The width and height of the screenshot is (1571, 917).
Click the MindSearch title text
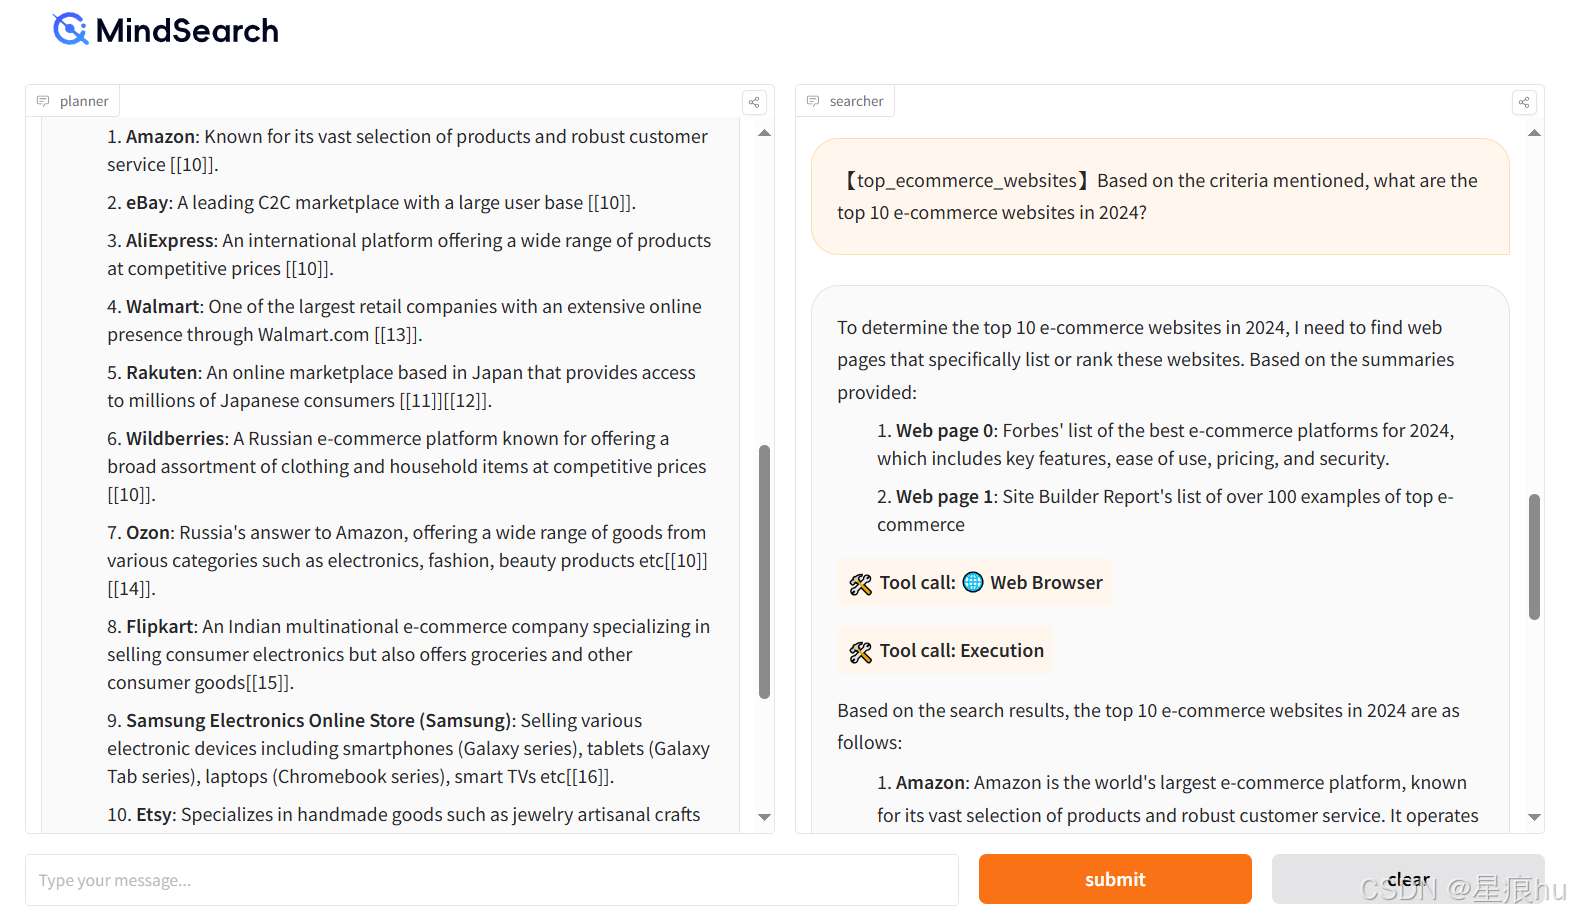187,31
